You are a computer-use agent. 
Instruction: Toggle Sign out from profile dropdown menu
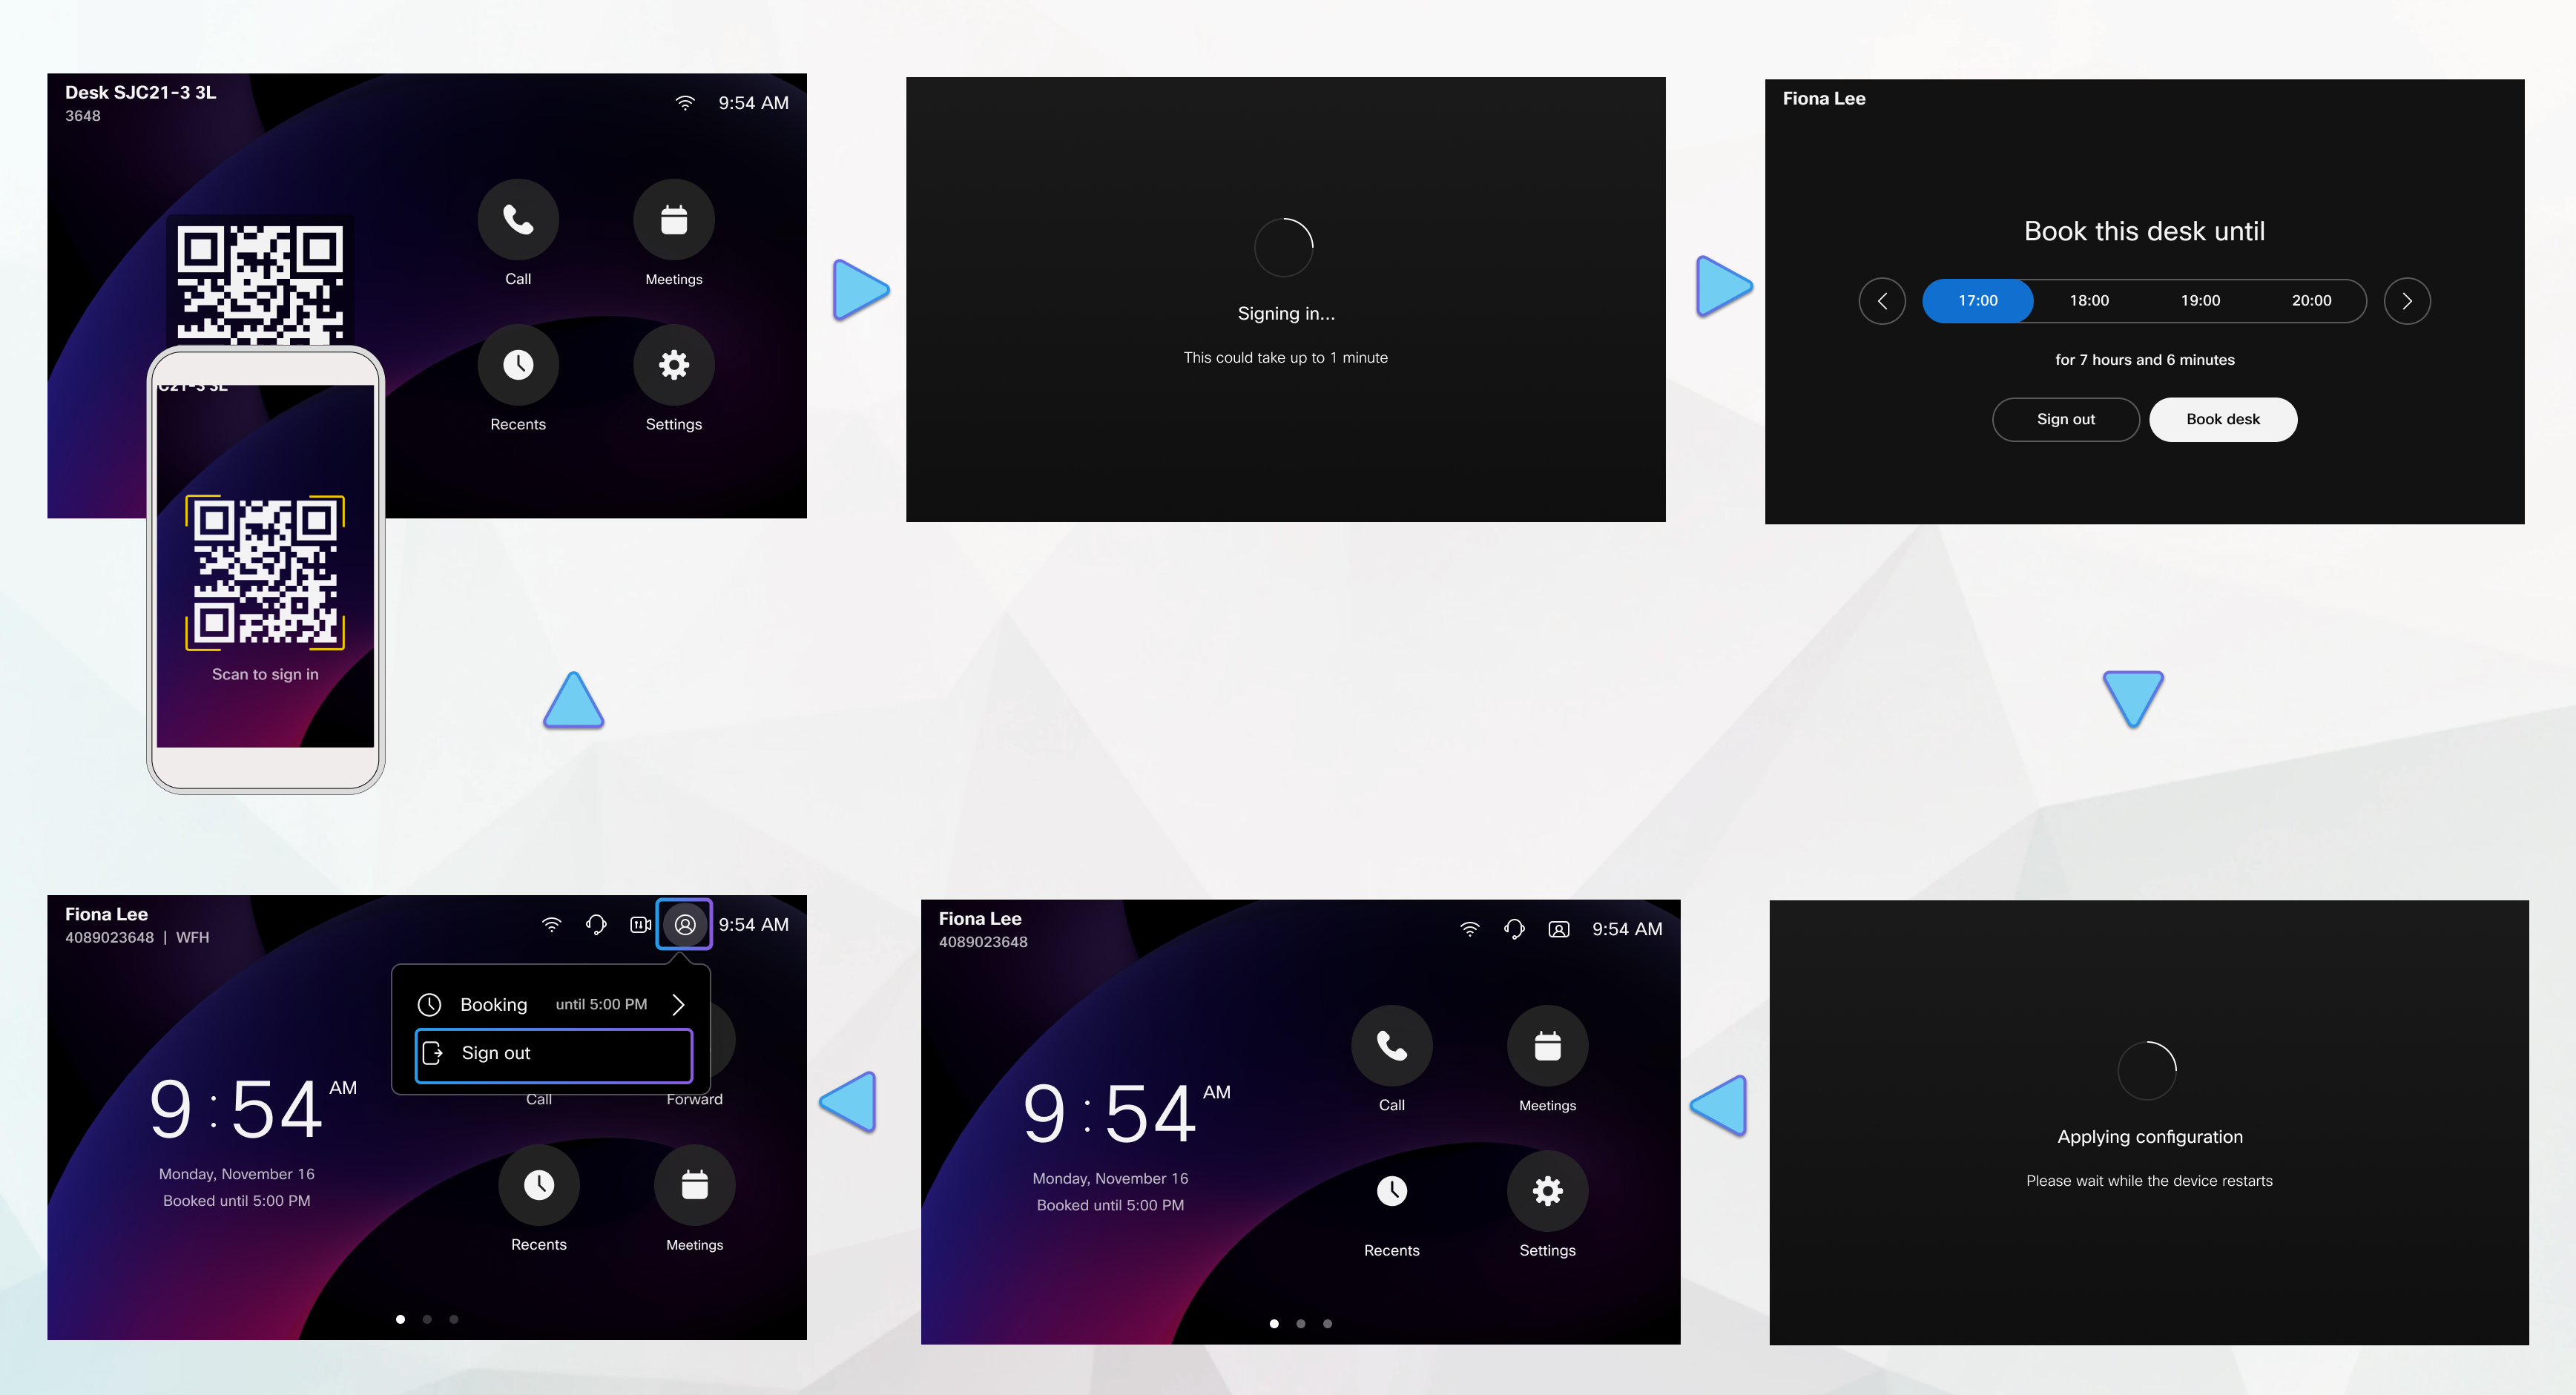pyautogui.click(x=550, y=1053)
